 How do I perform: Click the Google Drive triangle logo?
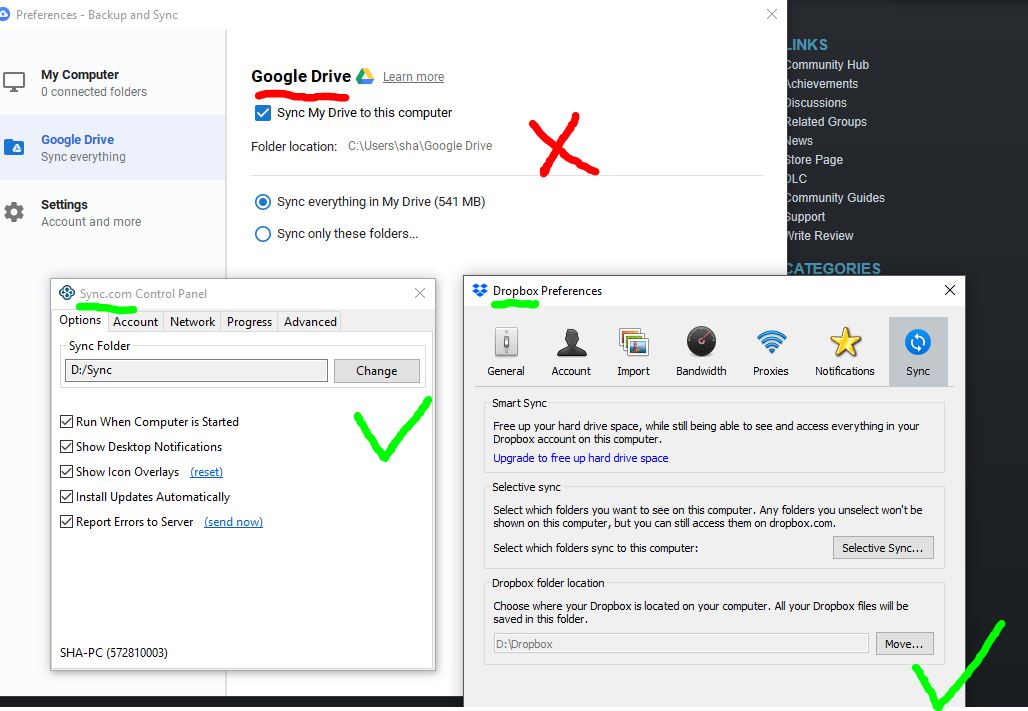(363, 75)
